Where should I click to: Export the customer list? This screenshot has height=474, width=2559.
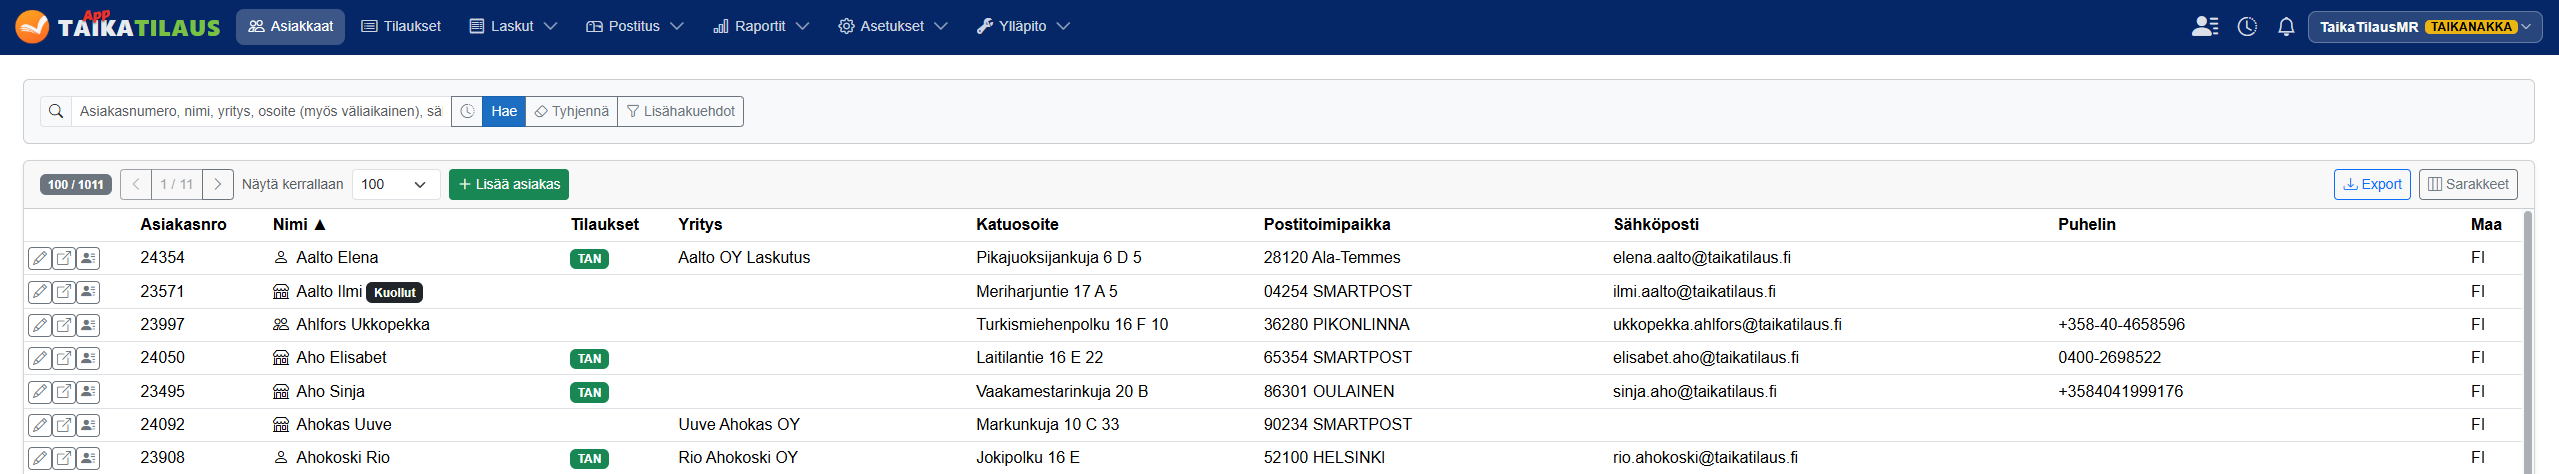(x=2372, y=184)
